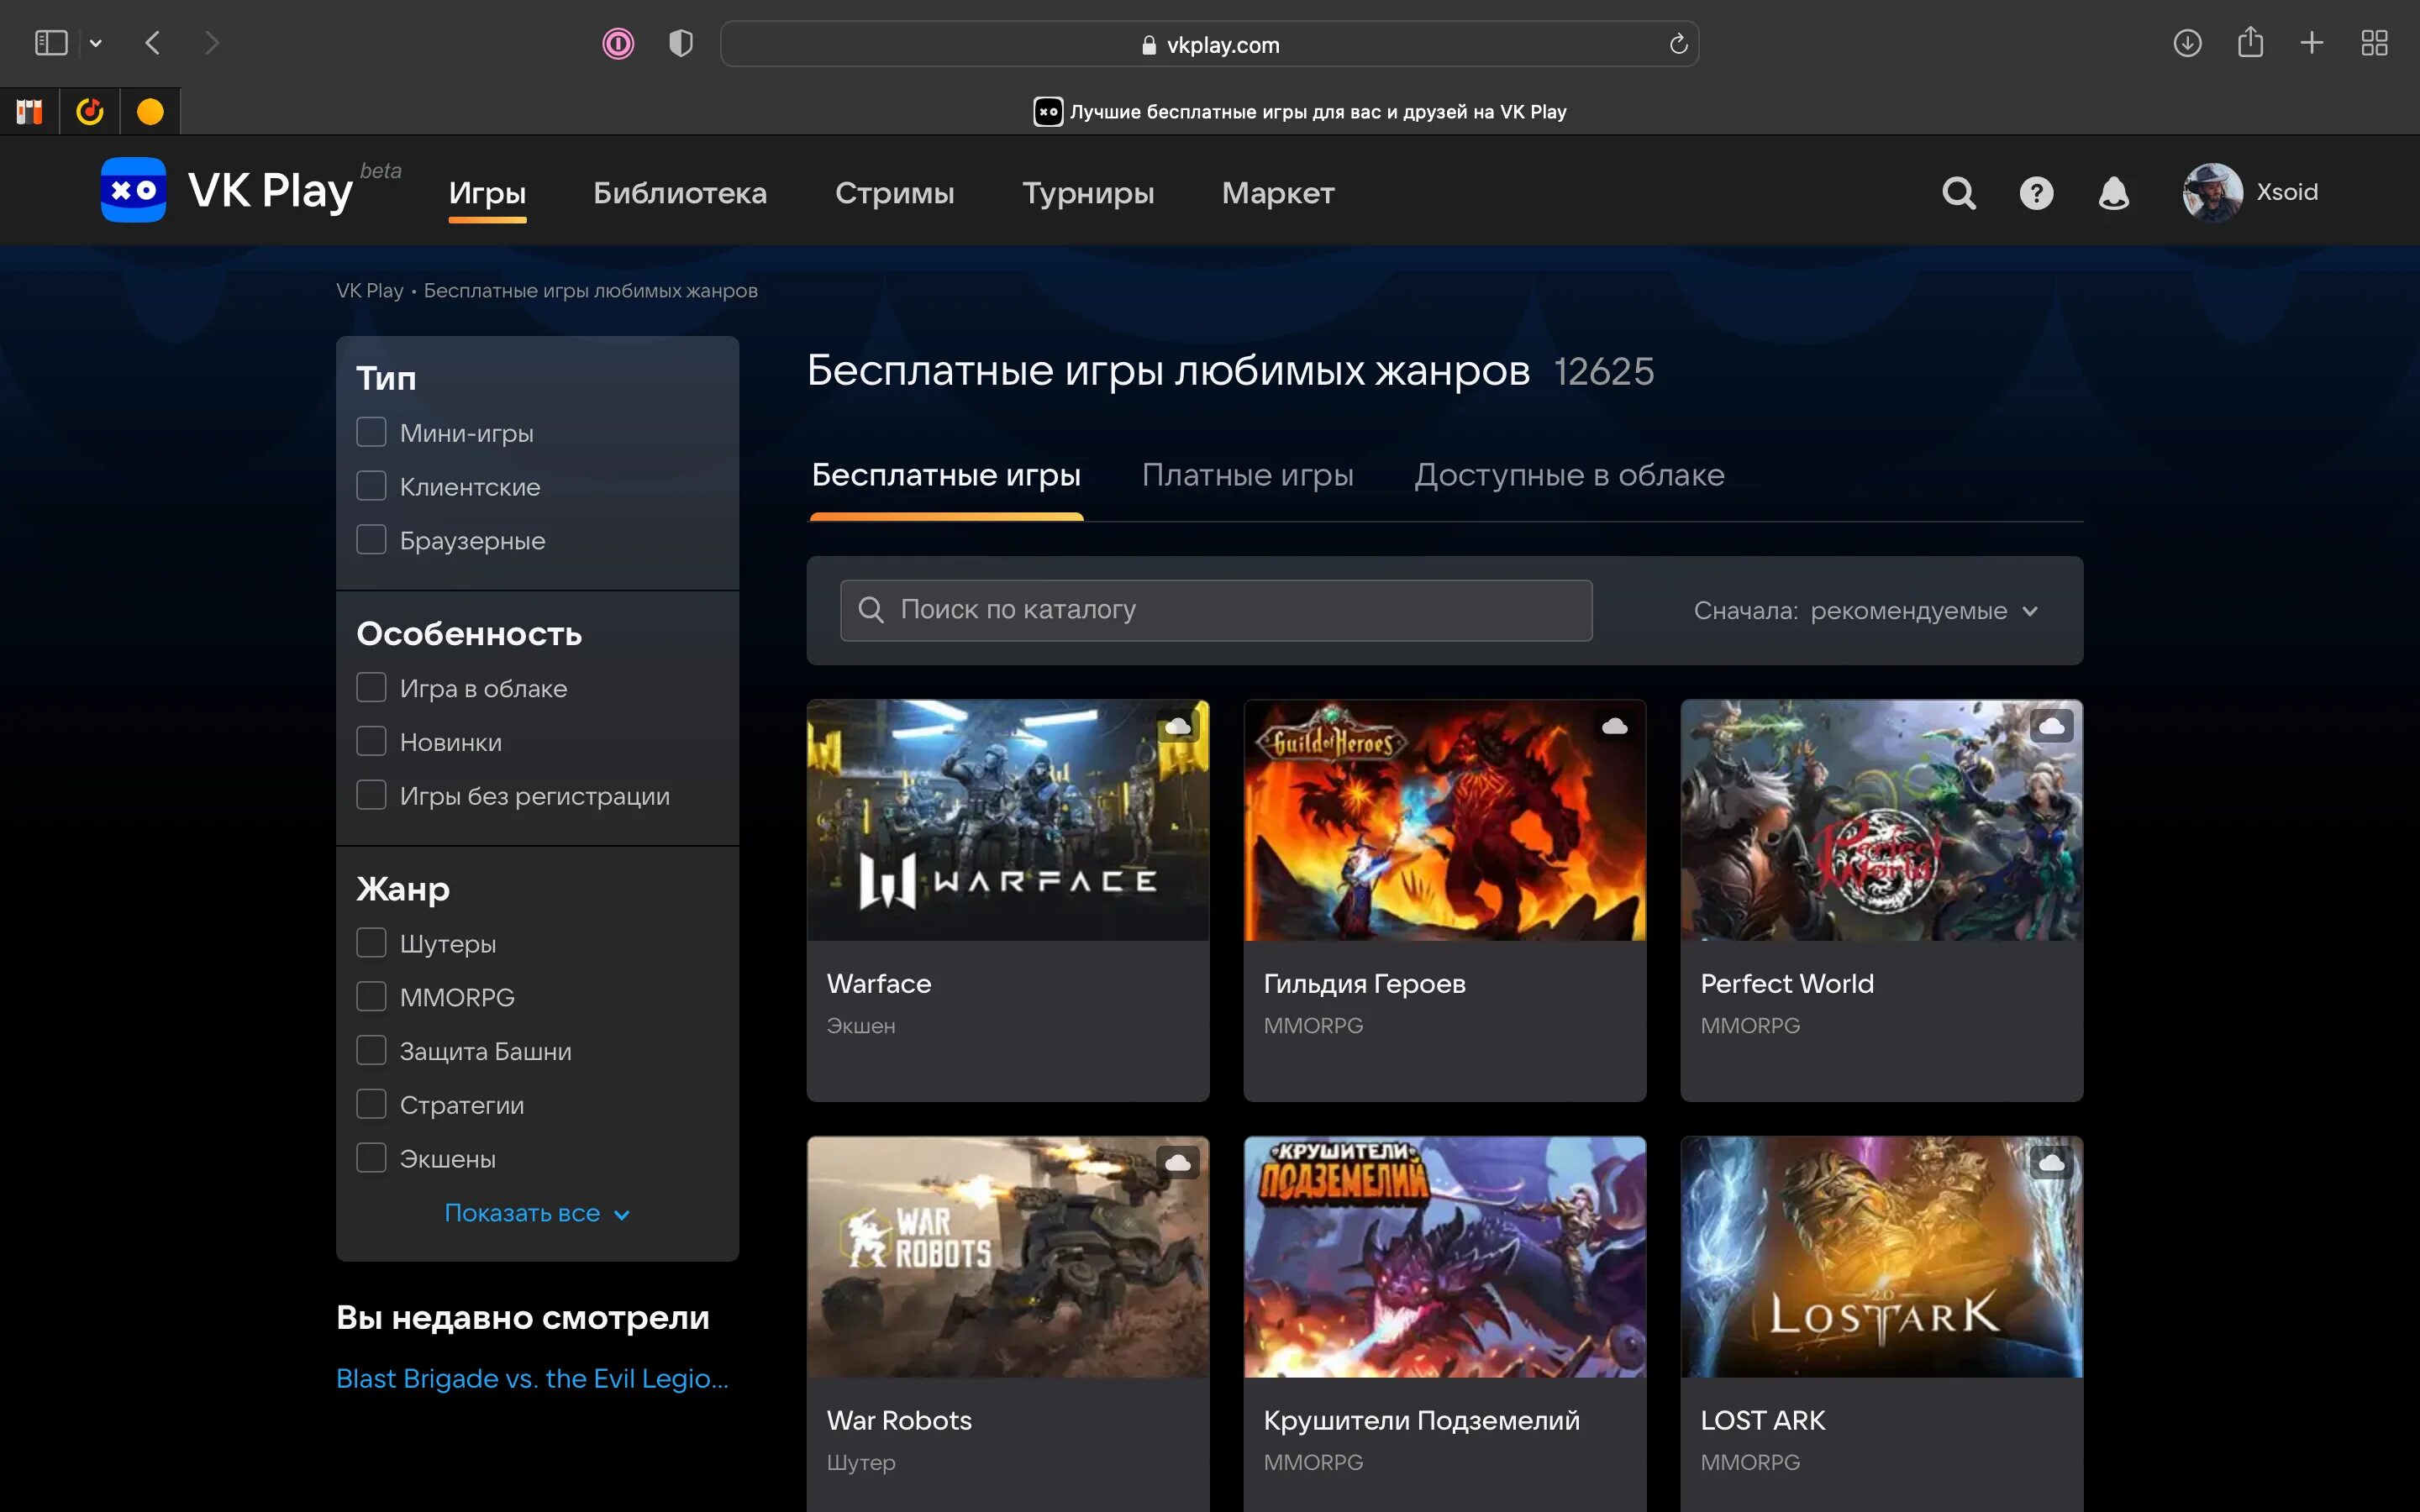Enable the Новинки filter
This screenshot has width=2420, height=1512.
371,741
